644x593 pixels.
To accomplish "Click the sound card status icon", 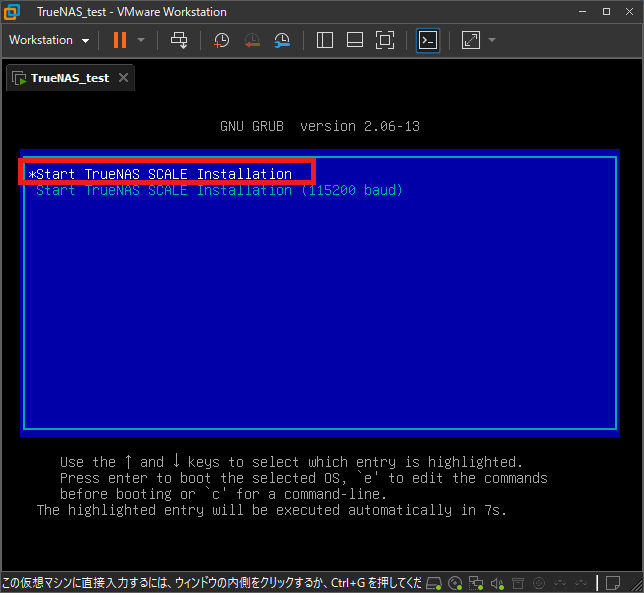I will 497,583.
